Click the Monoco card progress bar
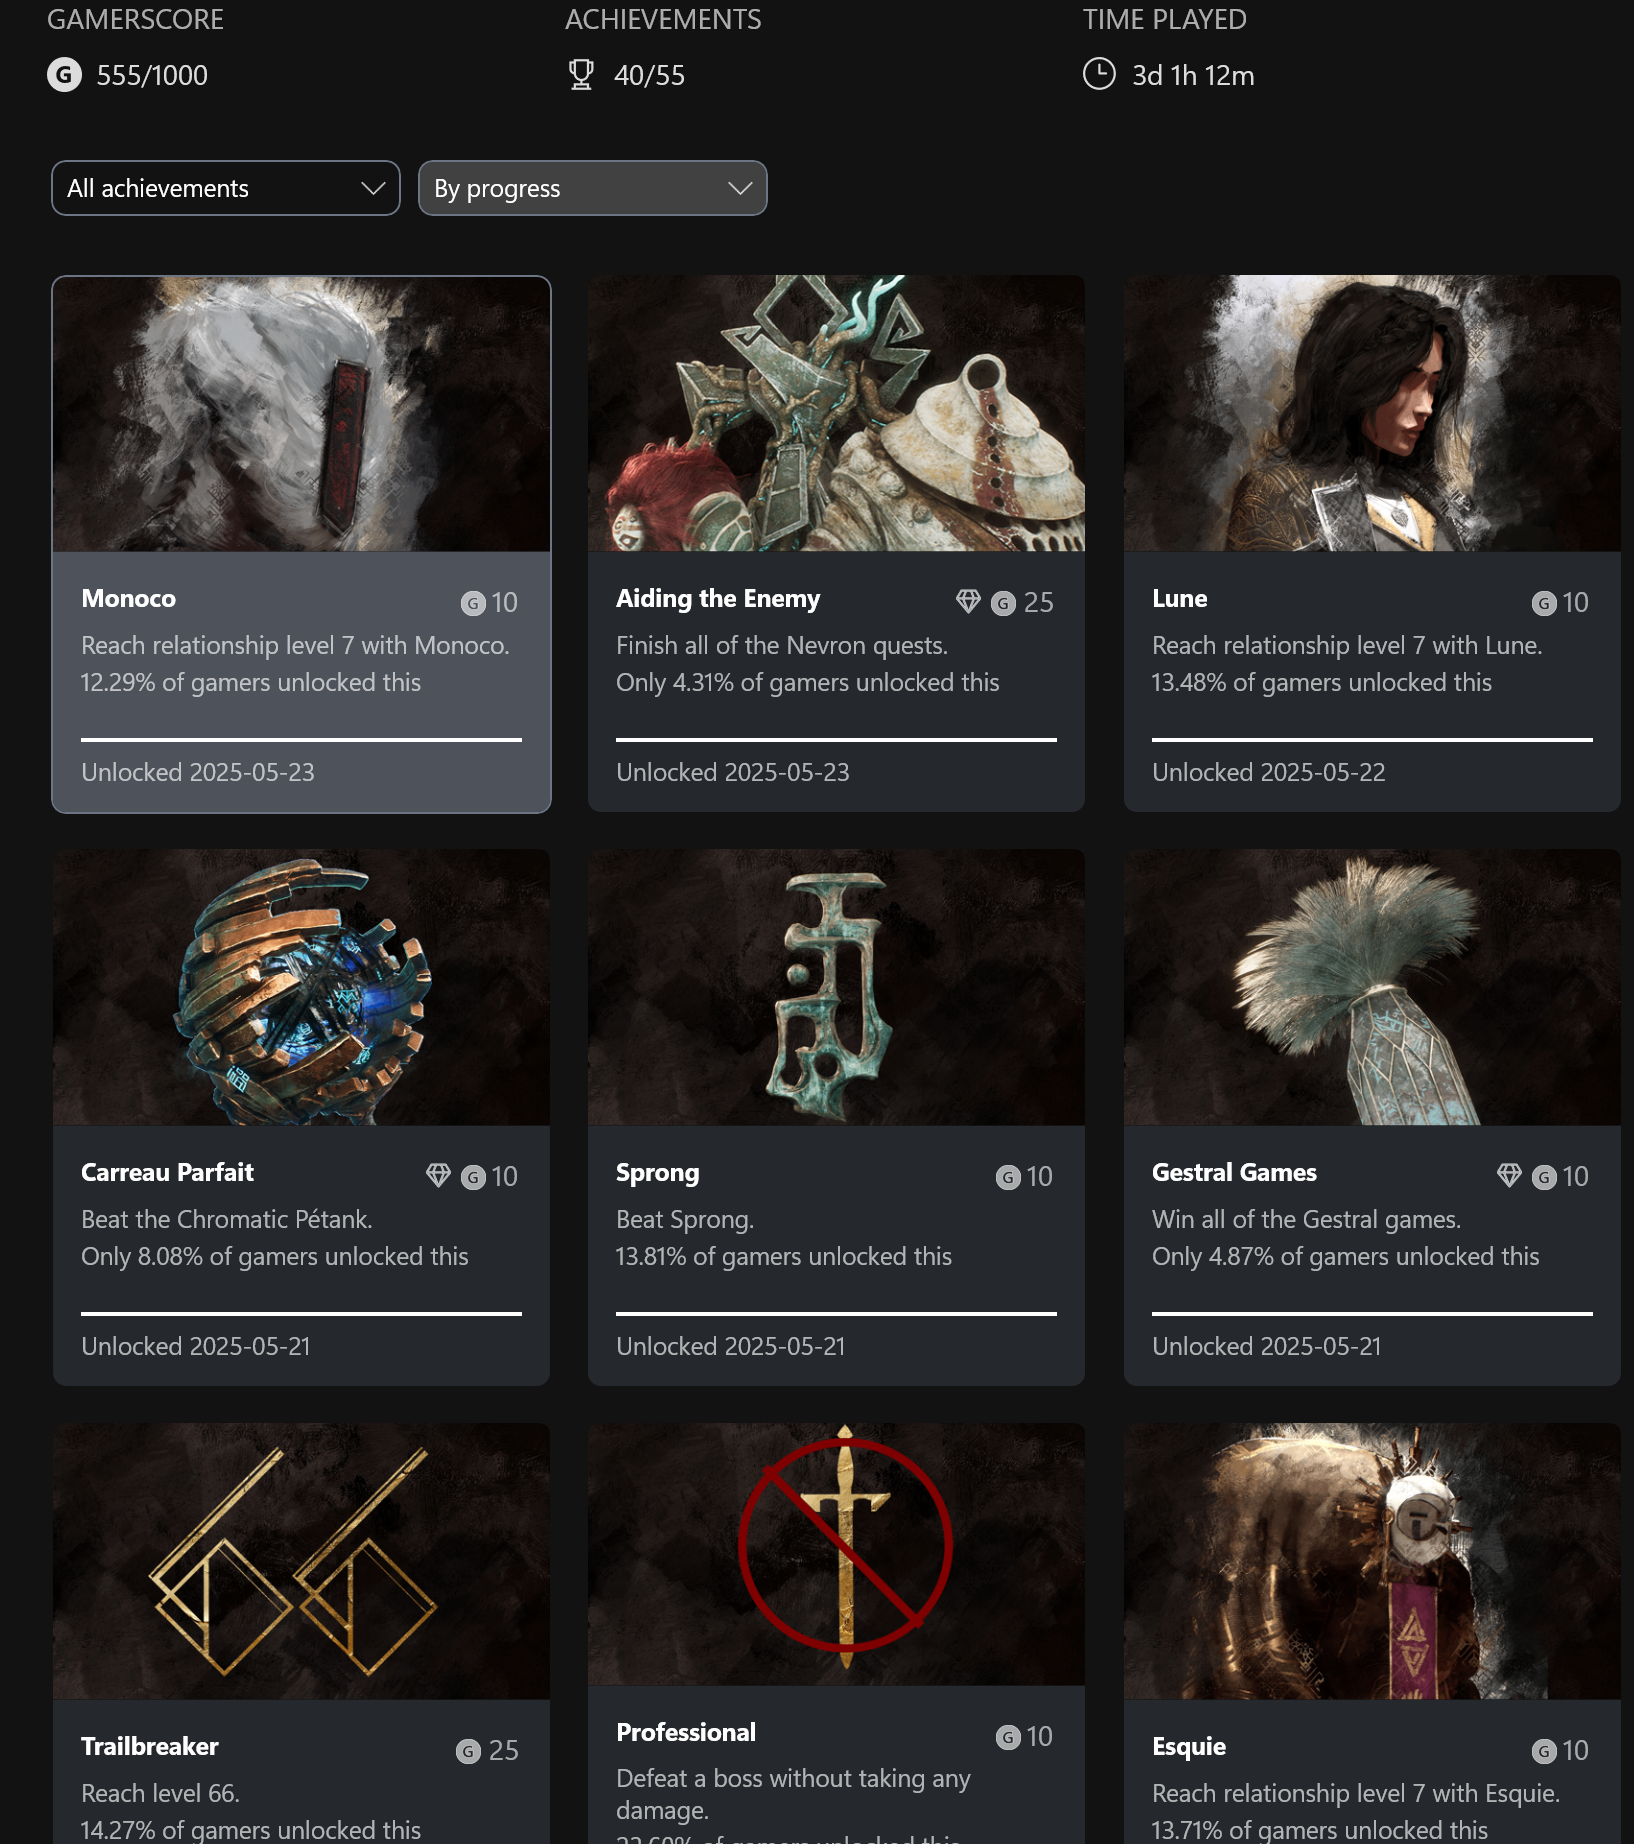This screenshot has width=1634, height=1844. pyautogui.click(x=301, y=740)
